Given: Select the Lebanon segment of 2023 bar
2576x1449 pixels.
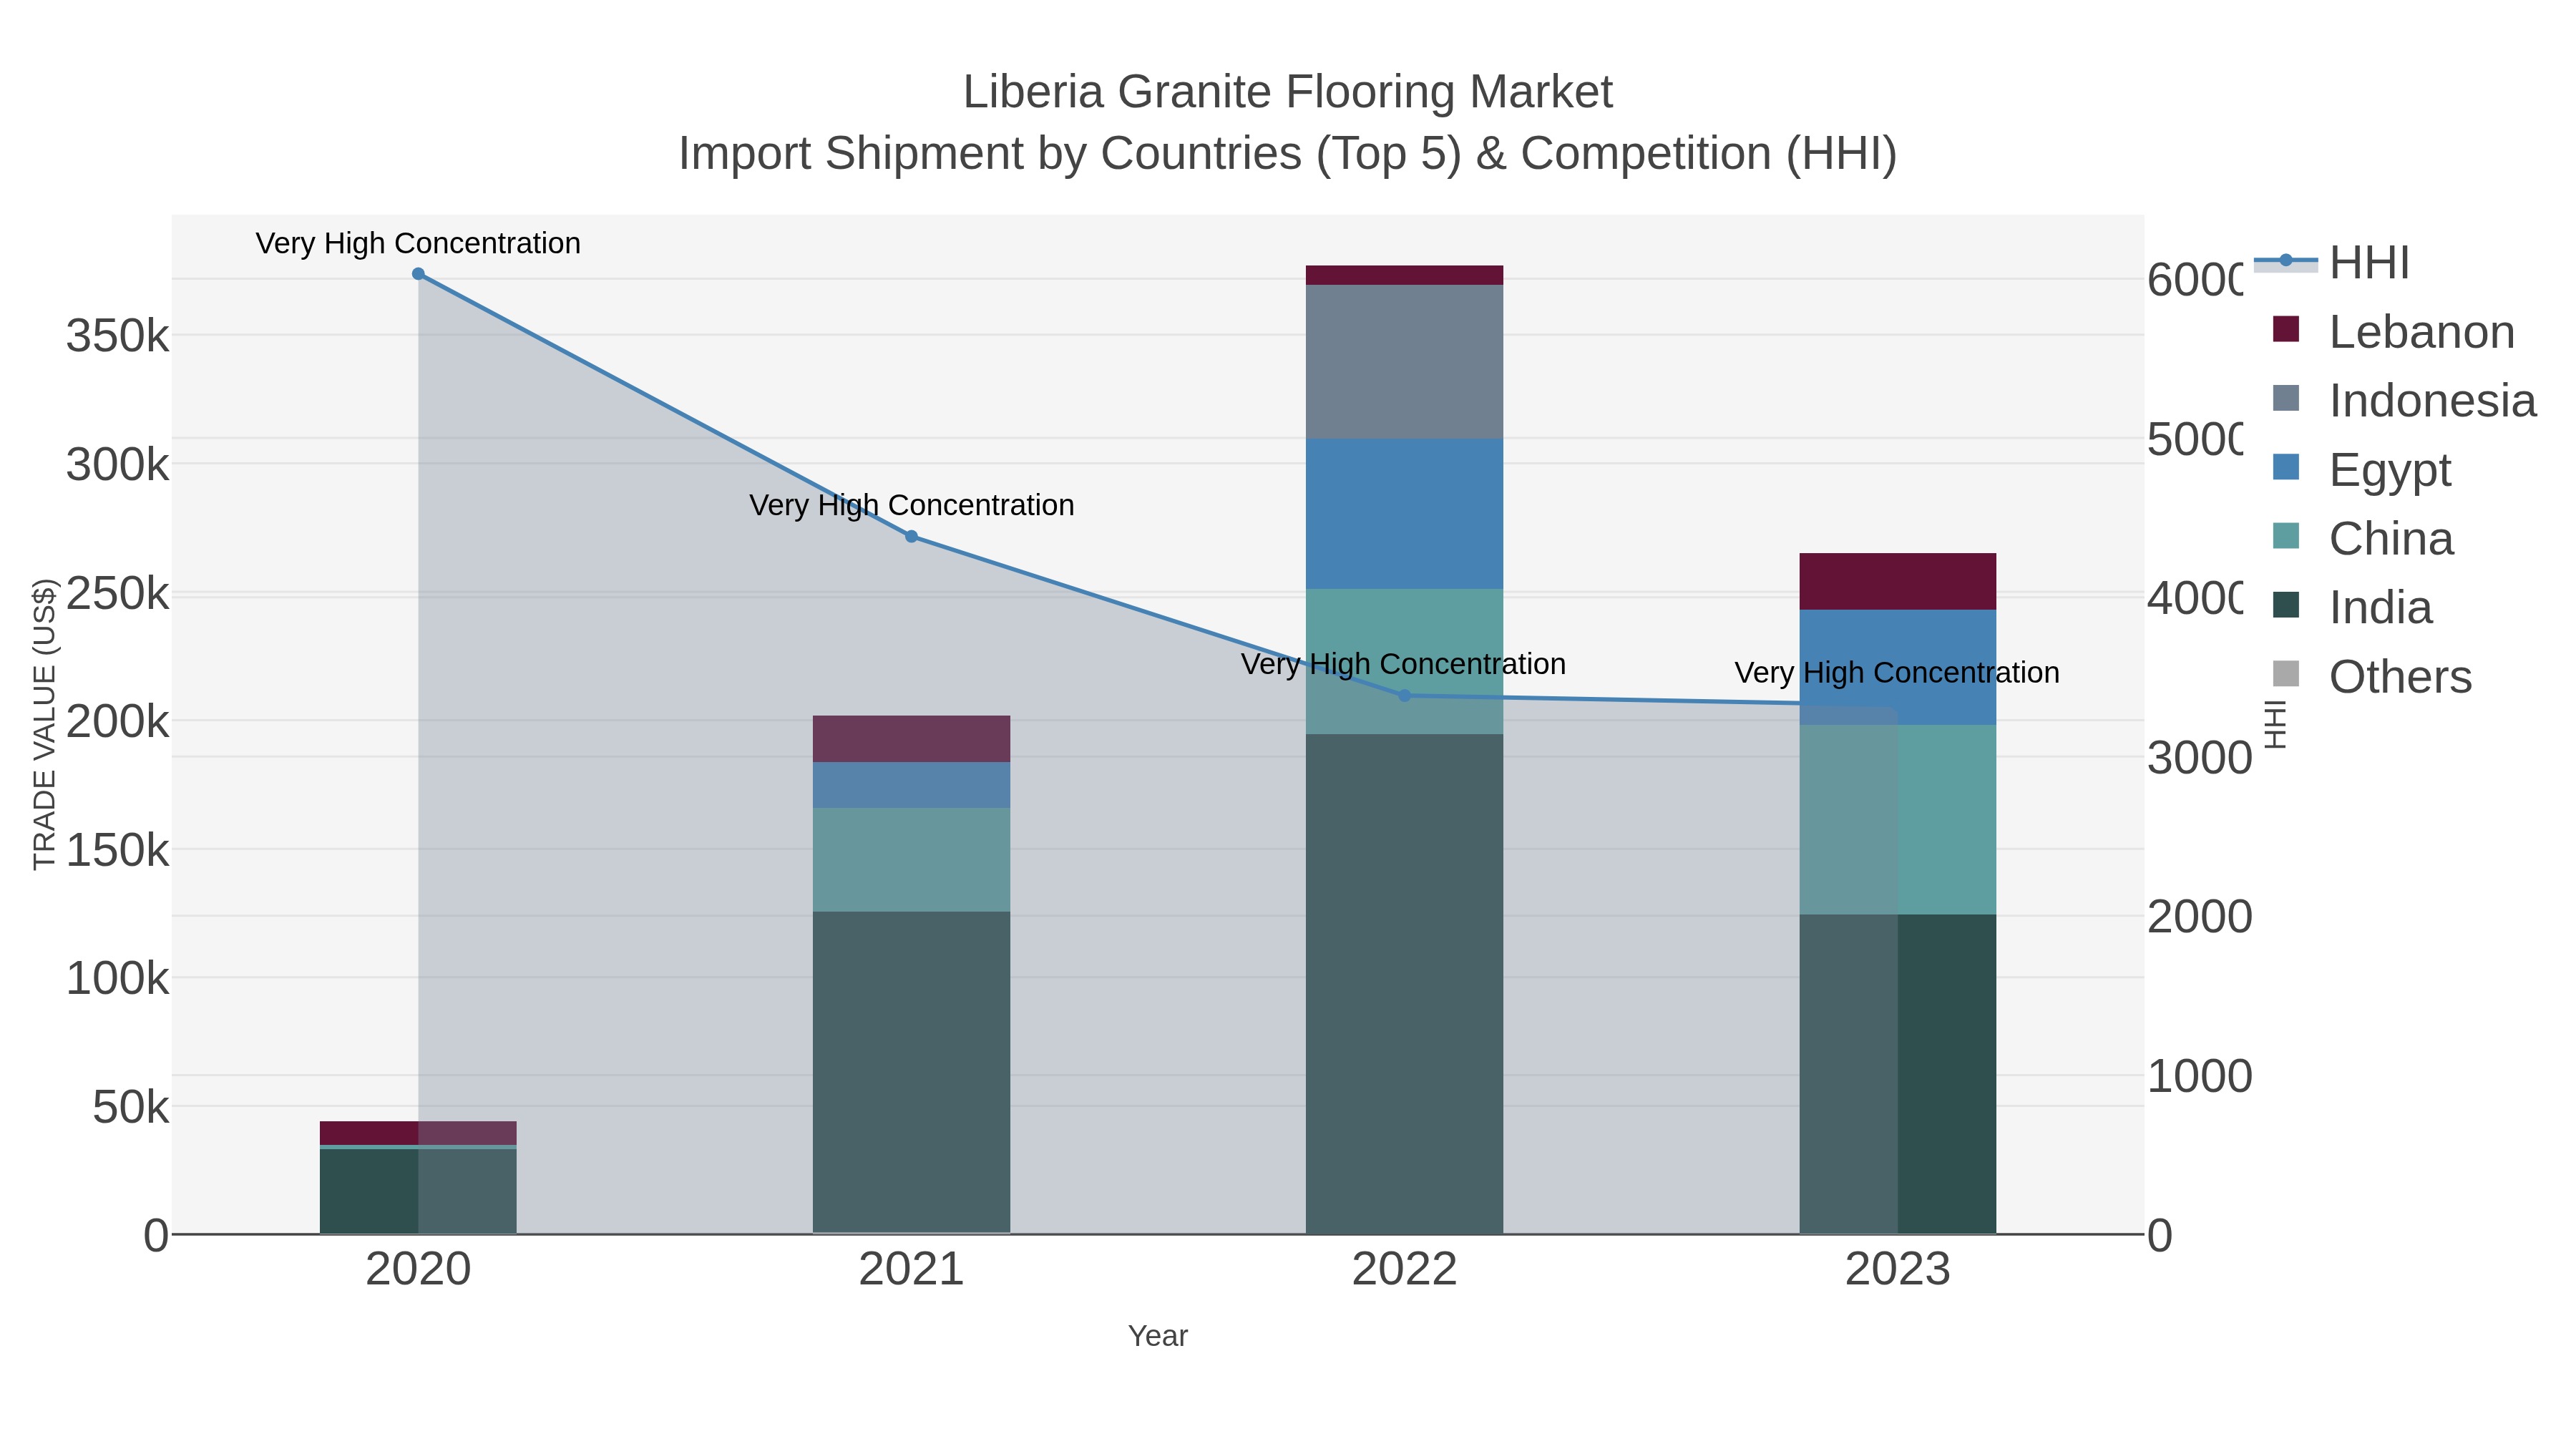Looking at the screenshot, I should coord(1897,581).
